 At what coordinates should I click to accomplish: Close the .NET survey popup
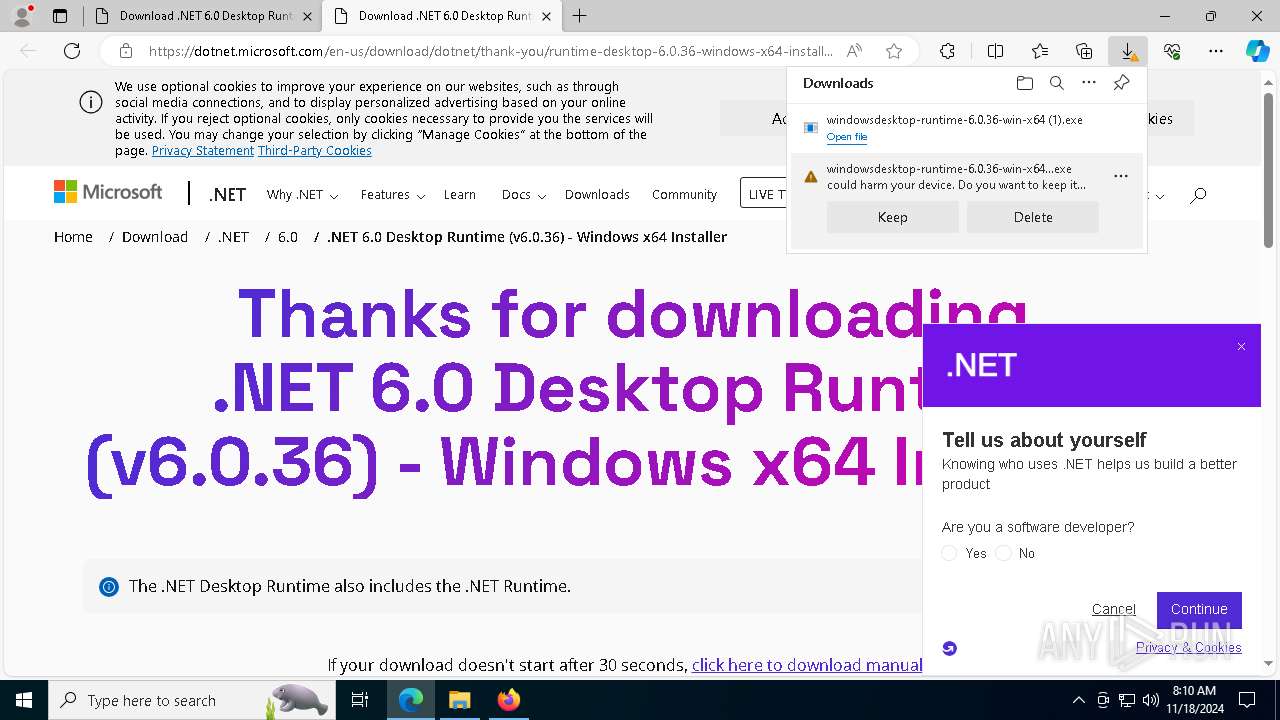coord(1241,347)
